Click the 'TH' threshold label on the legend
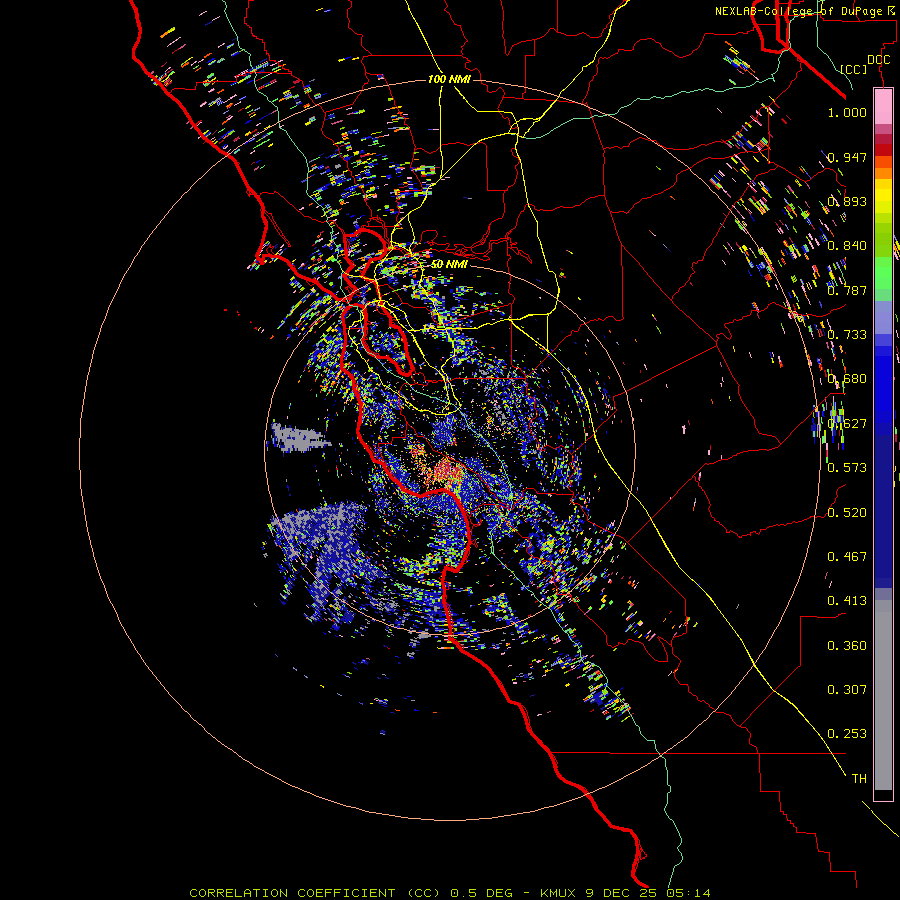The image size is (900, 900). pos(859,779)
